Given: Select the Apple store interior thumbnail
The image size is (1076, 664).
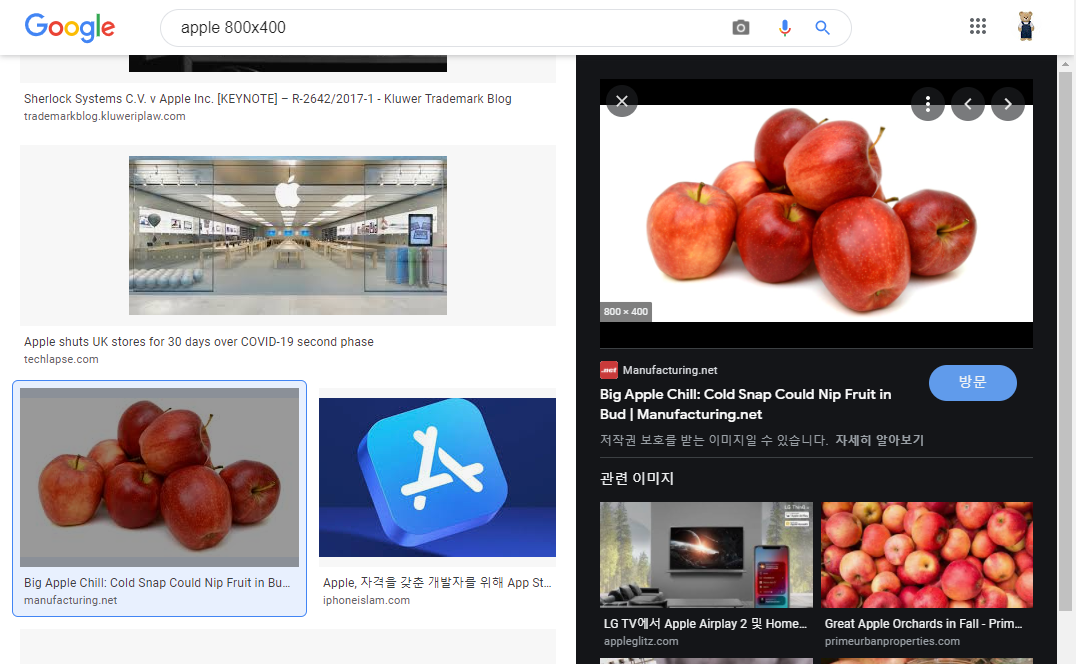Looking at the screenshot, I should (288, 235).
